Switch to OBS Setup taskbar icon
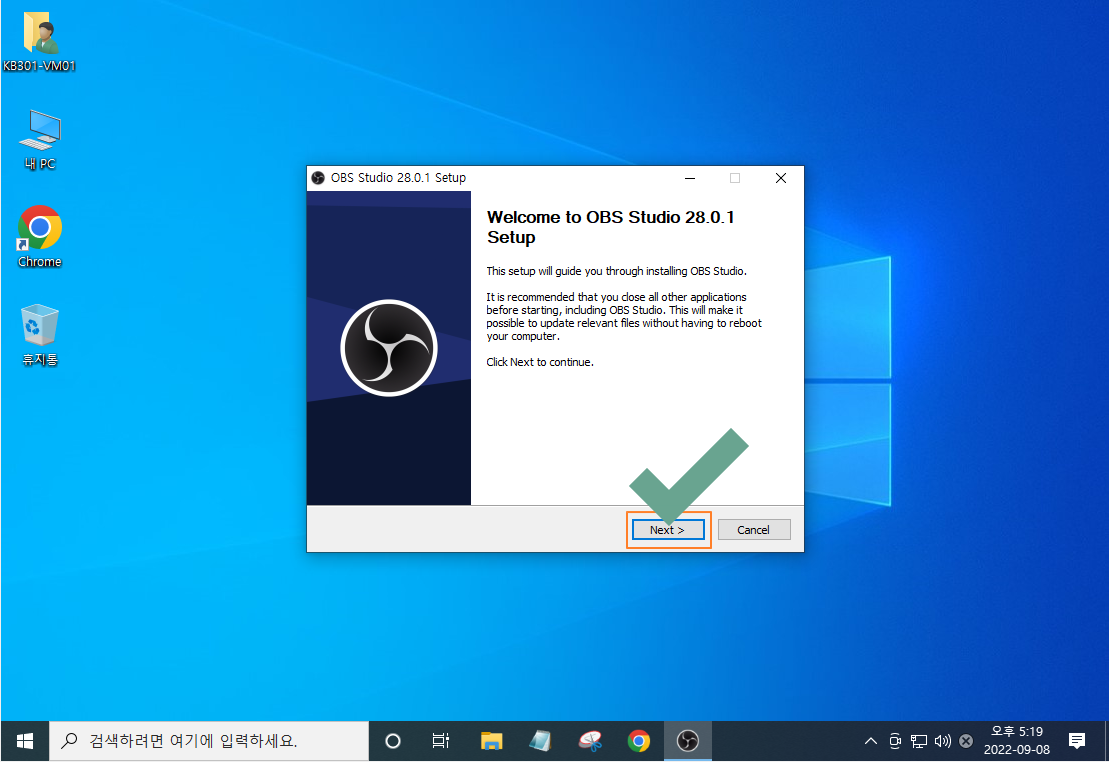Viewport: 1109px width, 762px height. [687, 741]
